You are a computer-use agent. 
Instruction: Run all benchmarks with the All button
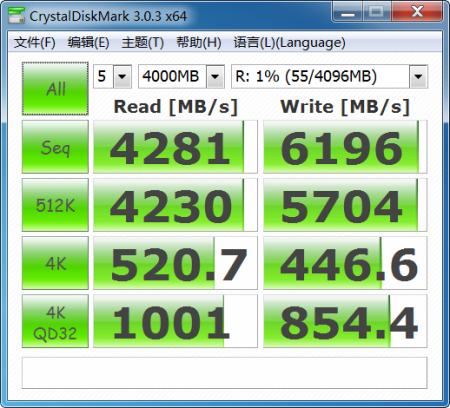click(55, 89)
